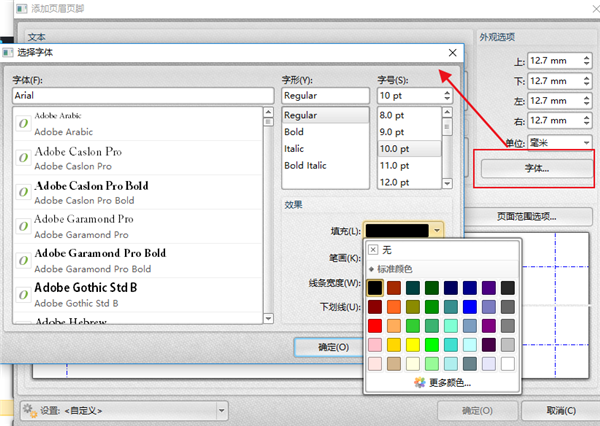Screen dimensions: 600x426
Task: Click the Adobe Caslon Pro font icon
Action: pyautogui.click(x=23, y=158)
